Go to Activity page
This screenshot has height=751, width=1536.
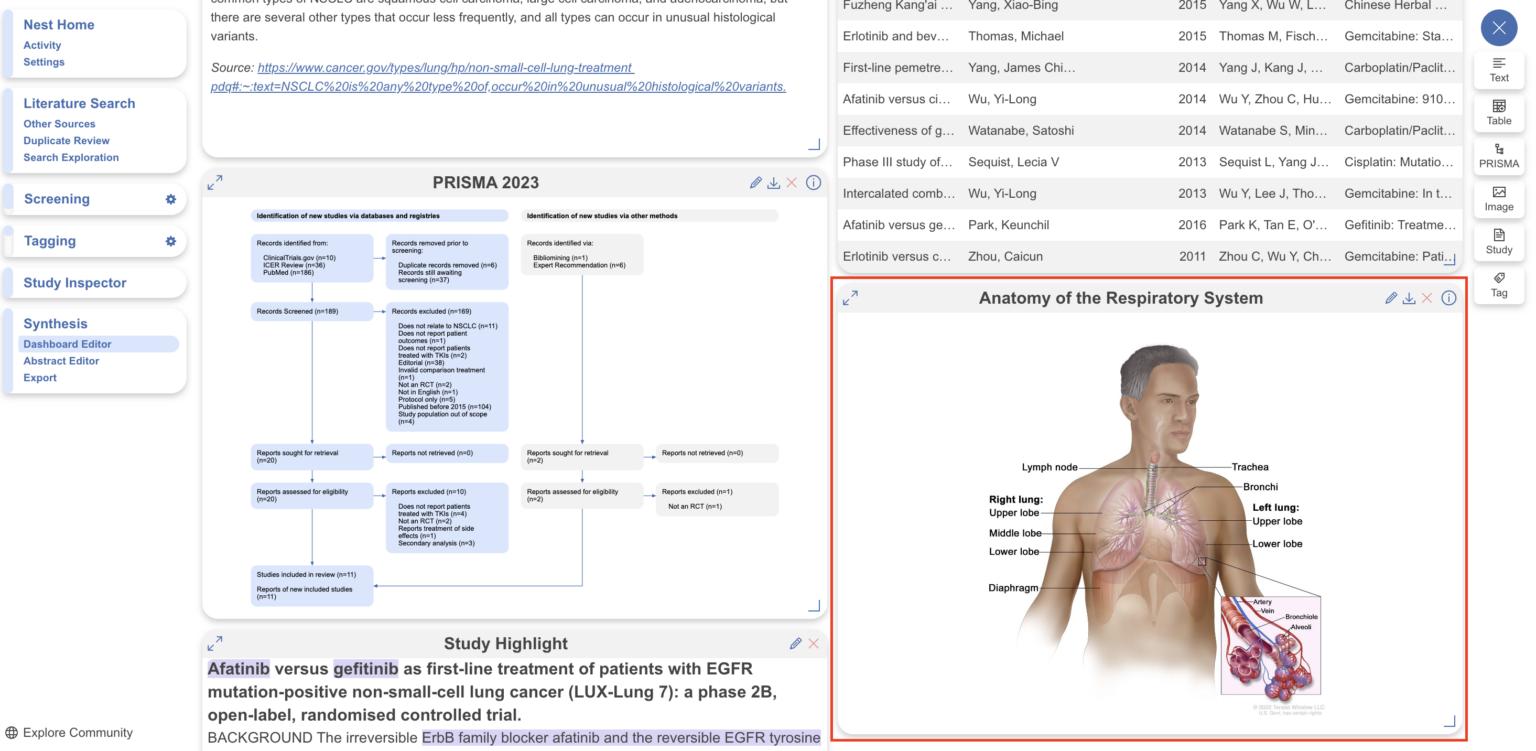tap(42, 45)
